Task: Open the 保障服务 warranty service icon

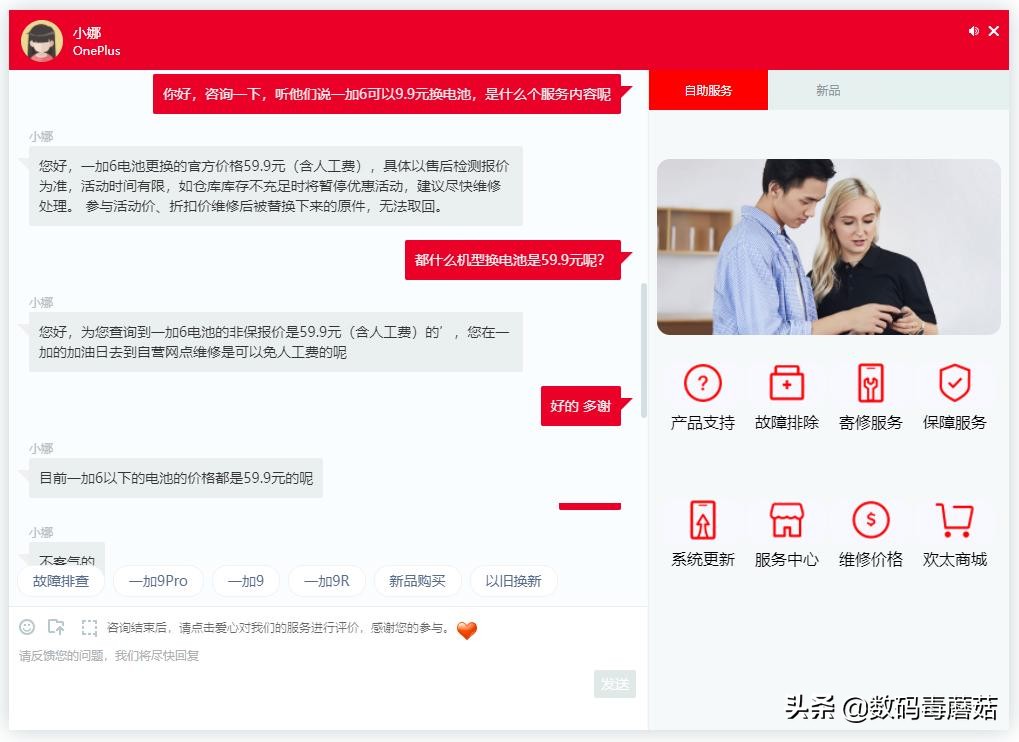Action: click(954, 395)
